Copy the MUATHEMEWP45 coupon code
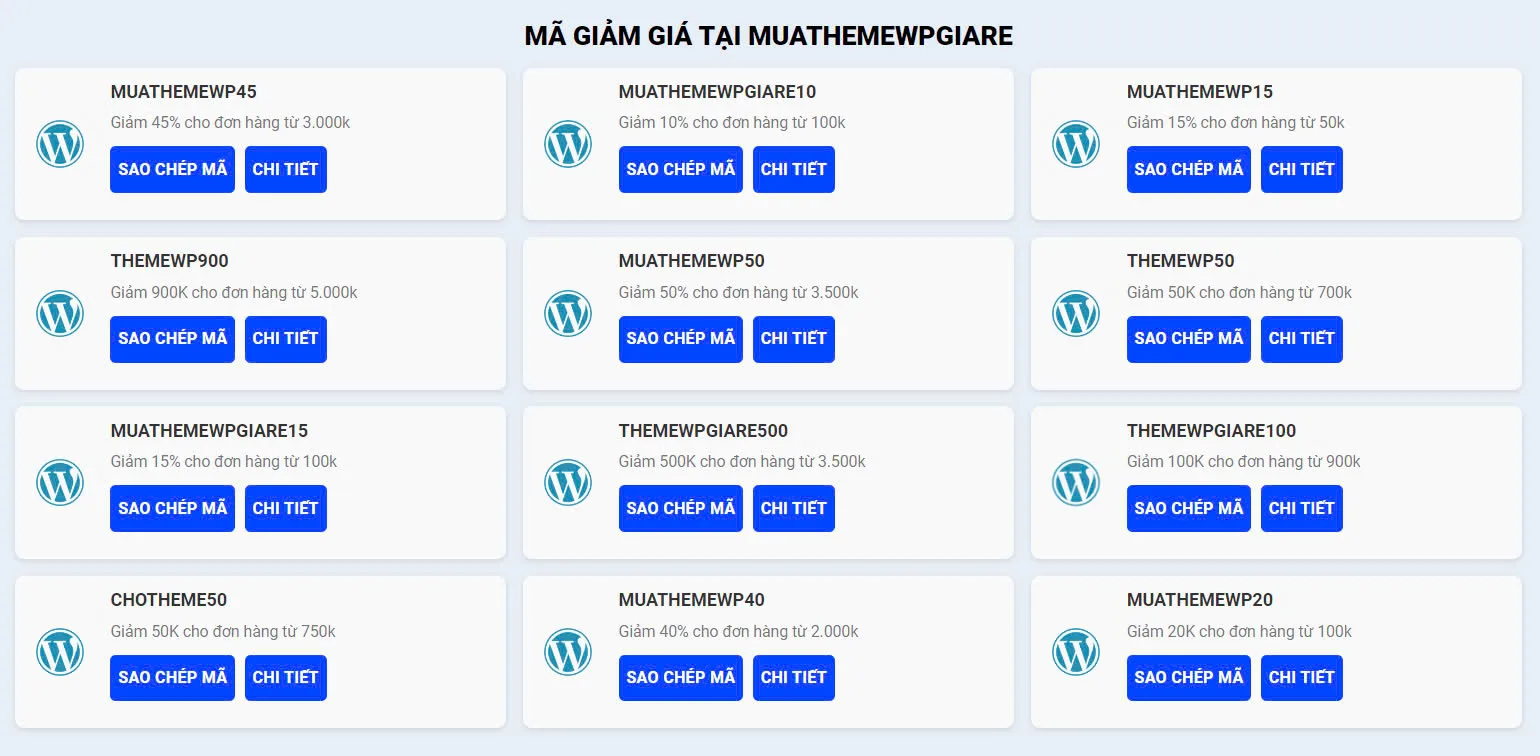The image size is (1540, 756). click(172, 169)
